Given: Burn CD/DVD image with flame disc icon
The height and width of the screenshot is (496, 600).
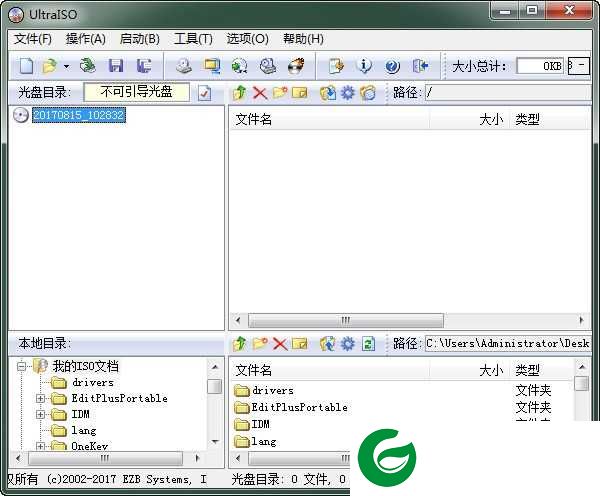Looking at the screenshot, I should click(x=296, y=65).
